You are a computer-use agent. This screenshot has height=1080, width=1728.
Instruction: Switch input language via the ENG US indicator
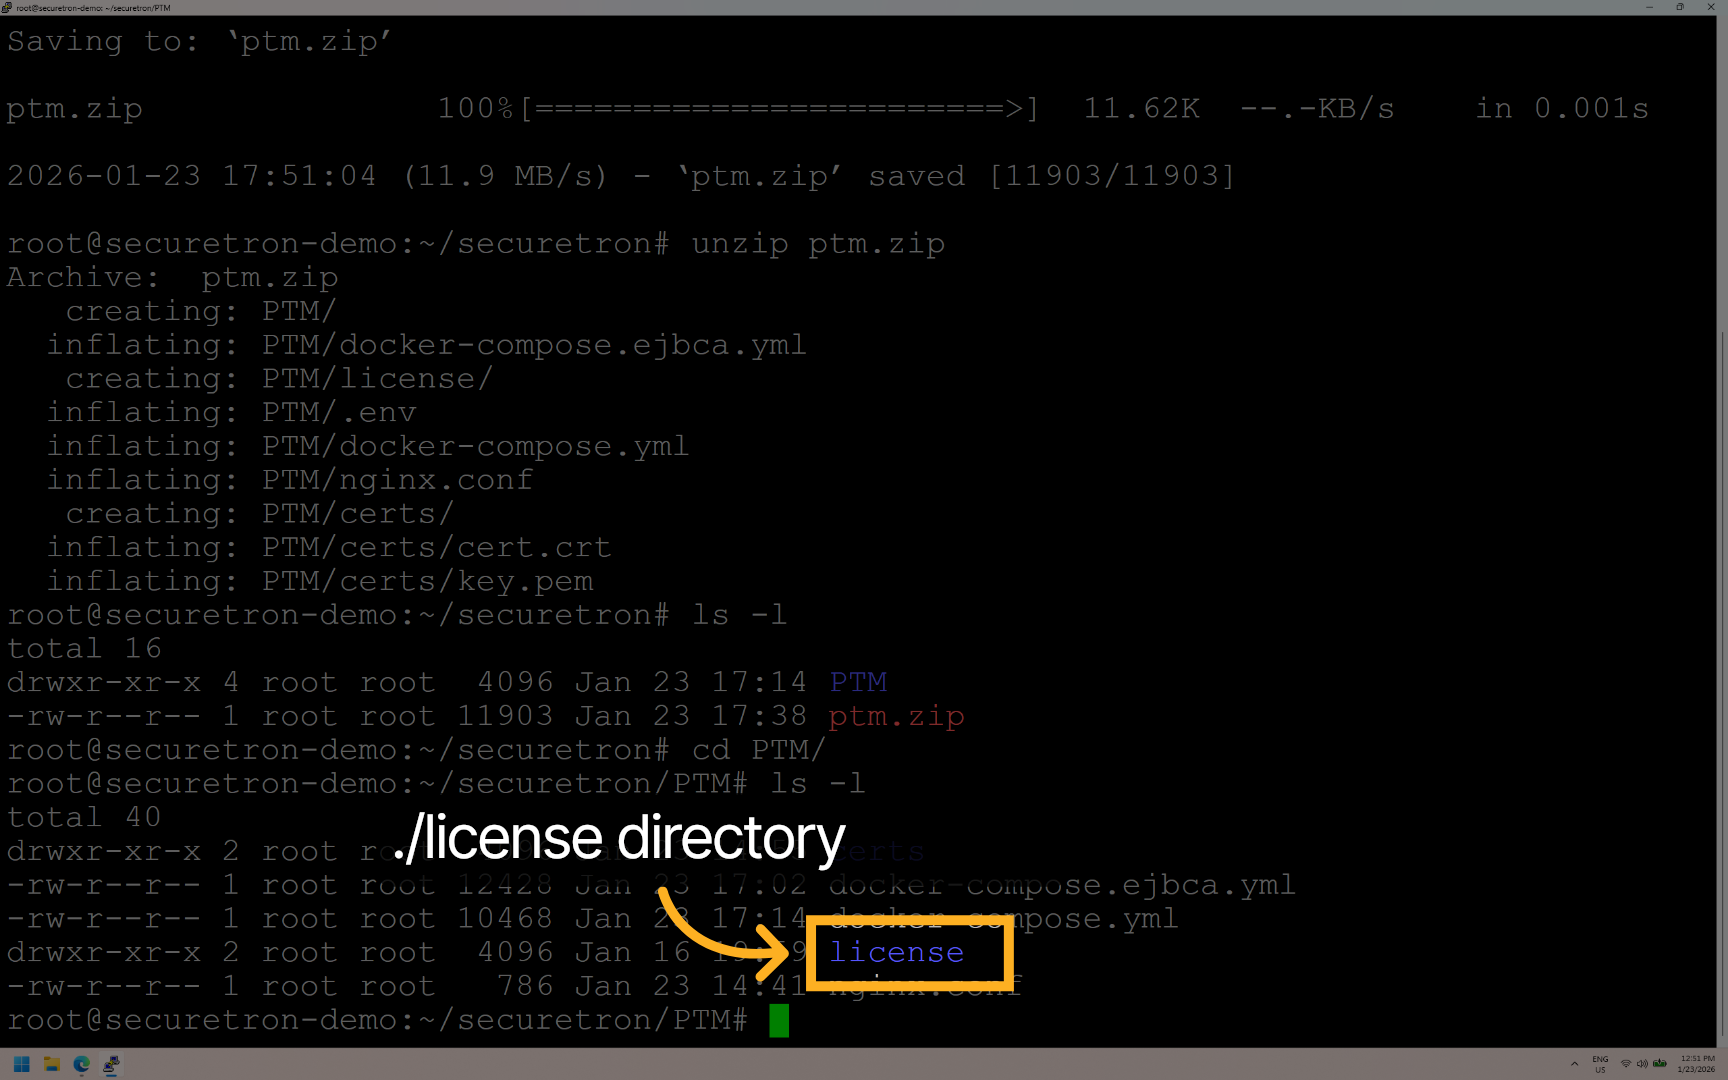1600,1064
